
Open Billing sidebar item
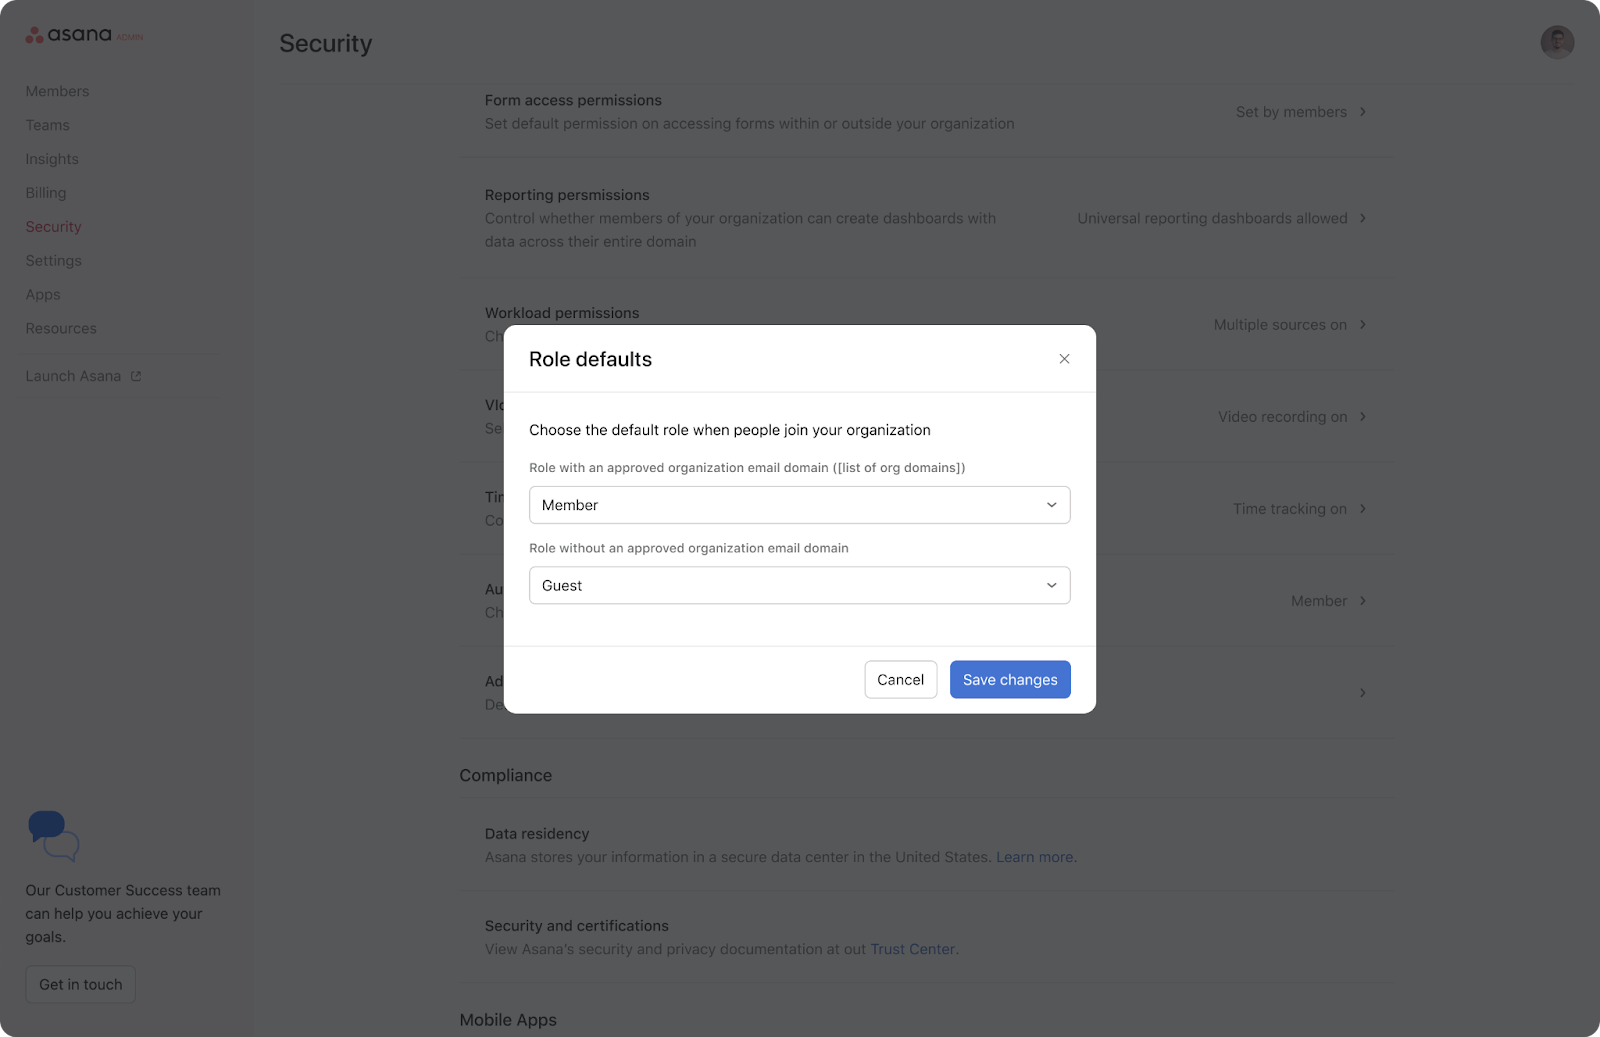coord(46,193)
